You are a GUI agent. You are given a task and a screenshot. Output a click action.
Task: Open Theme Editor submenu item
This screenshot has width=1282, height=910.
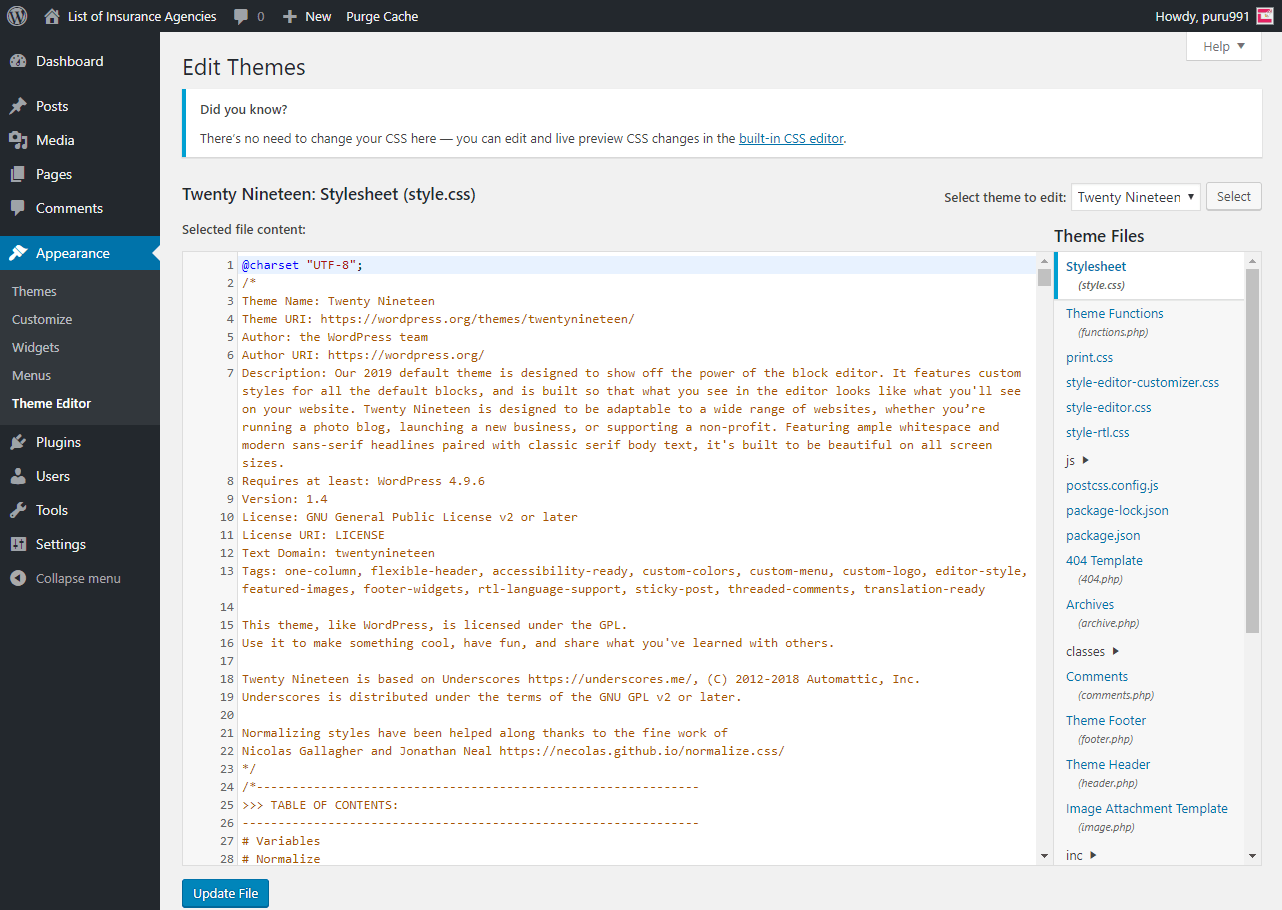tap(51, 403)
